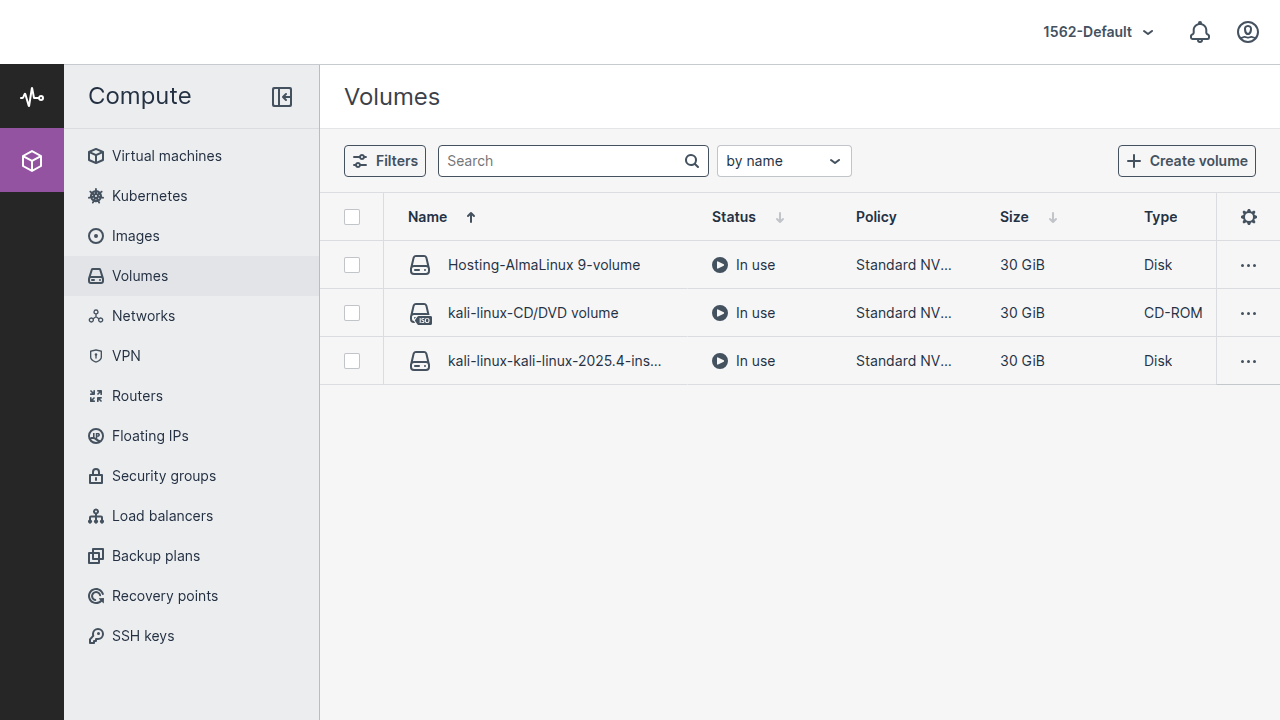This screenshot has width=1280, height=720.
Task: Collapse the Compute sidebar panel
Action: tap(282, 96)
